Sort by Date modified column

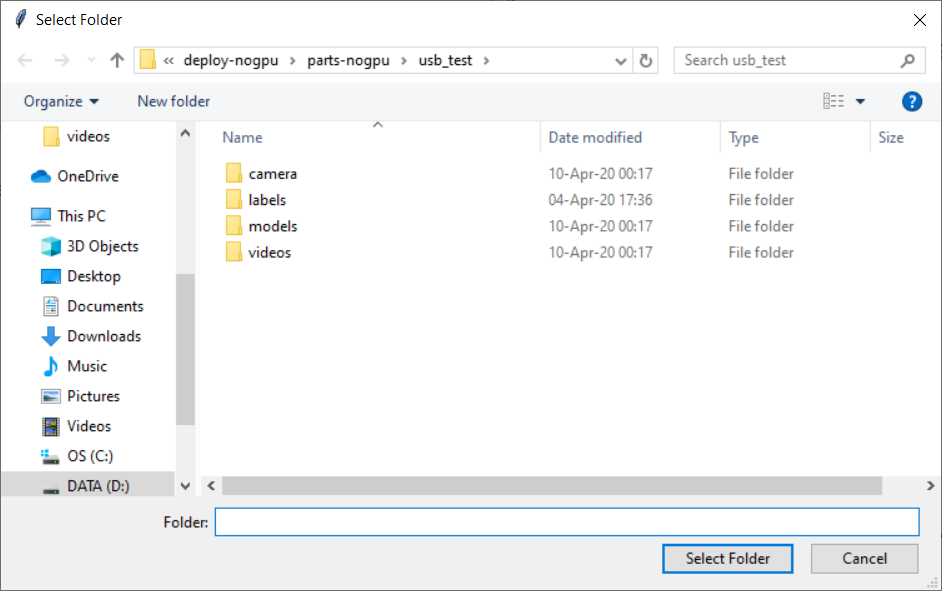tap(595, 138)
